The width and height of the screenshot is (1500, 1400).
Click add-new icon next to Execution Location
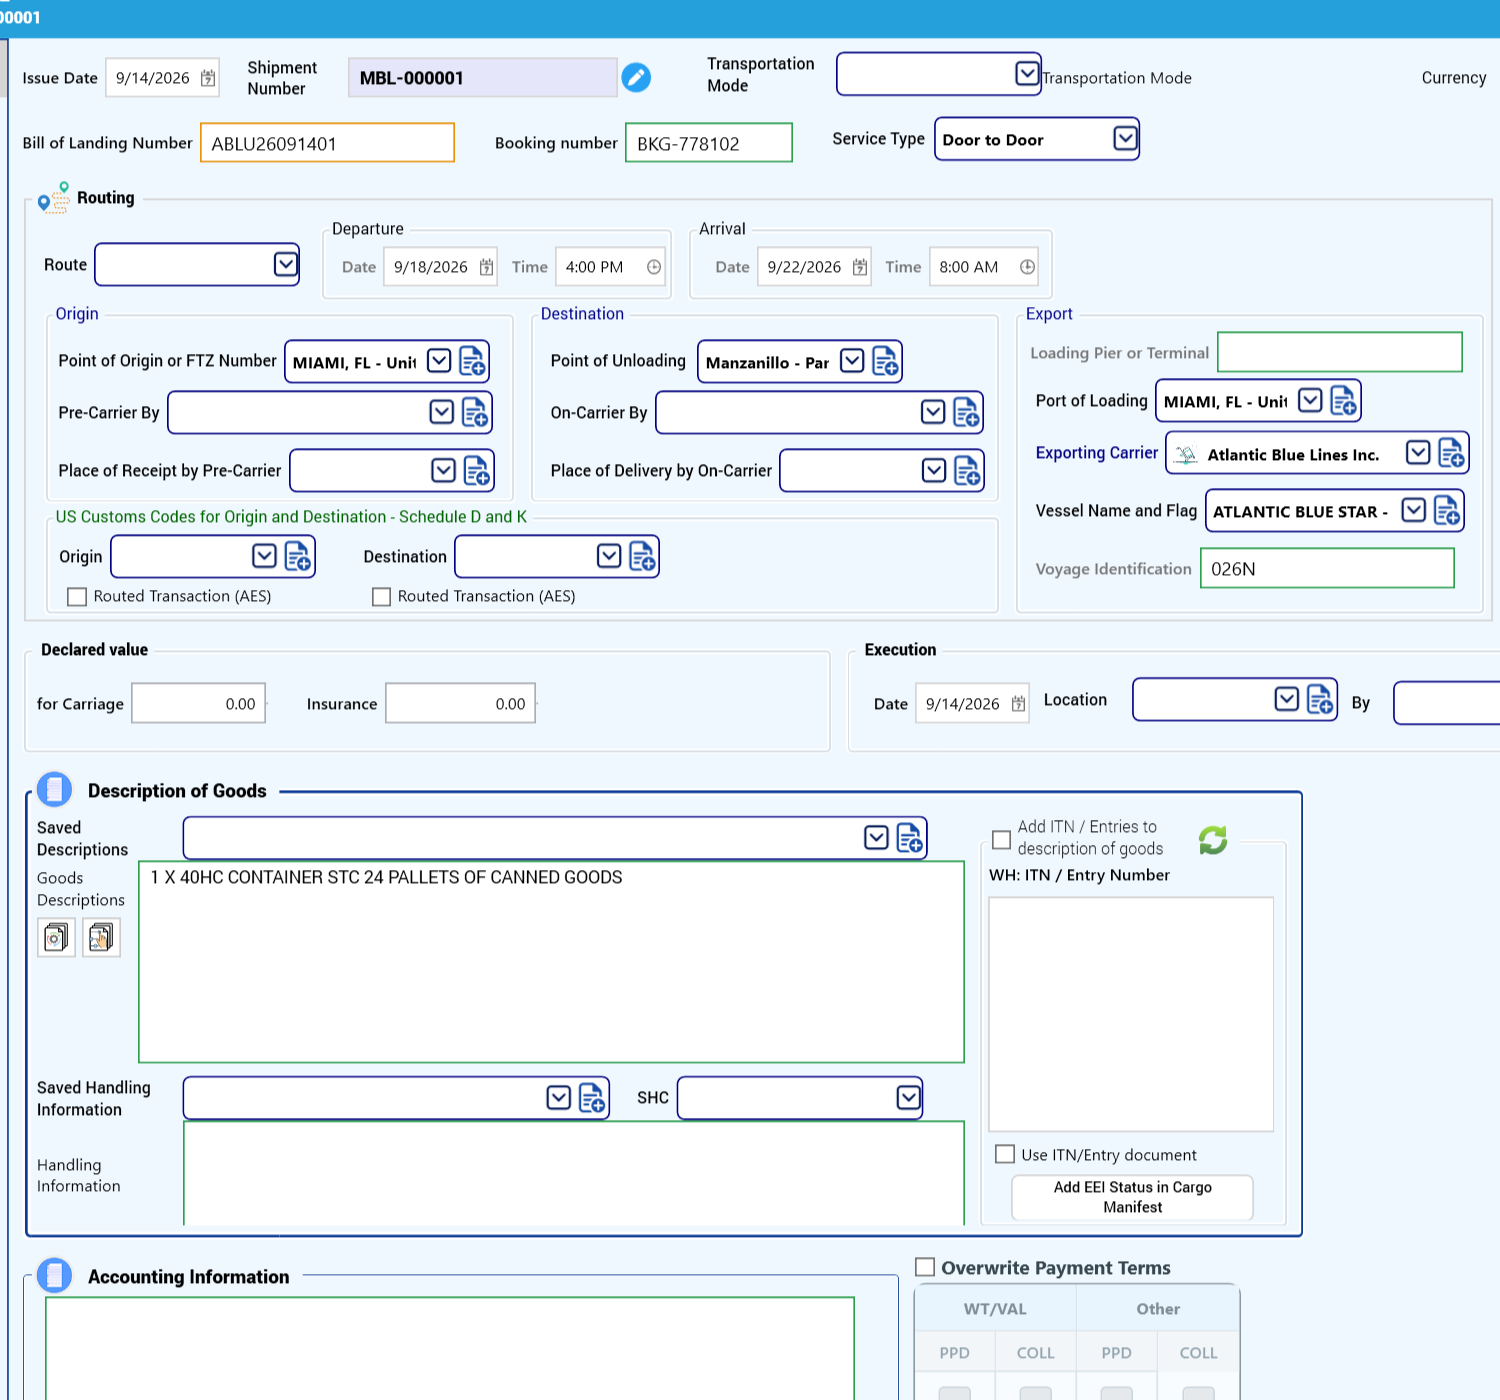click(x=1320, y=699)
